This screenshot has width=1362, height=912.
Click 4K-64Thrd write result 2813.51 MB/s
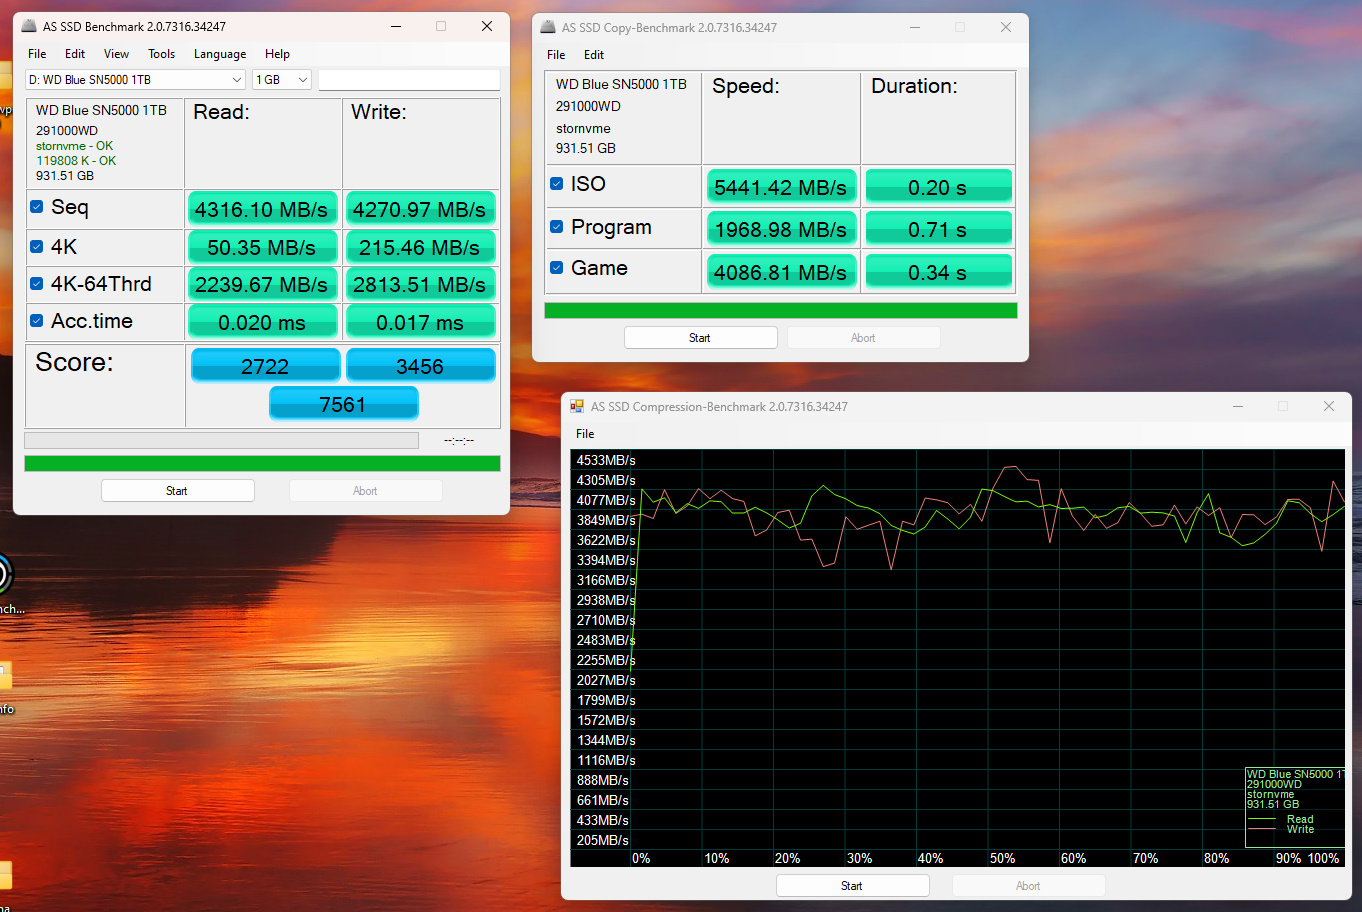click(421, 284)
